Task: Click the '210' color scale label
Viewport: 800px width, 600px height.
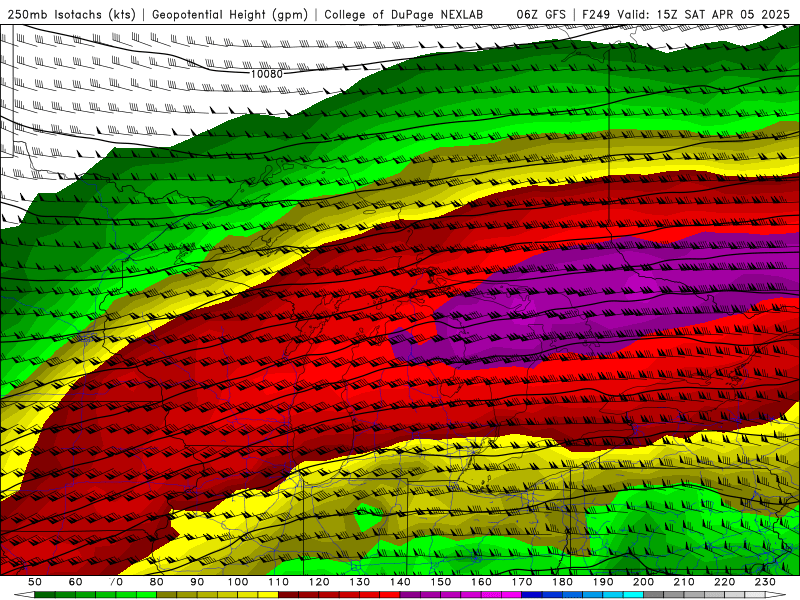Action: pyautogui.click(x=684, y=582)
